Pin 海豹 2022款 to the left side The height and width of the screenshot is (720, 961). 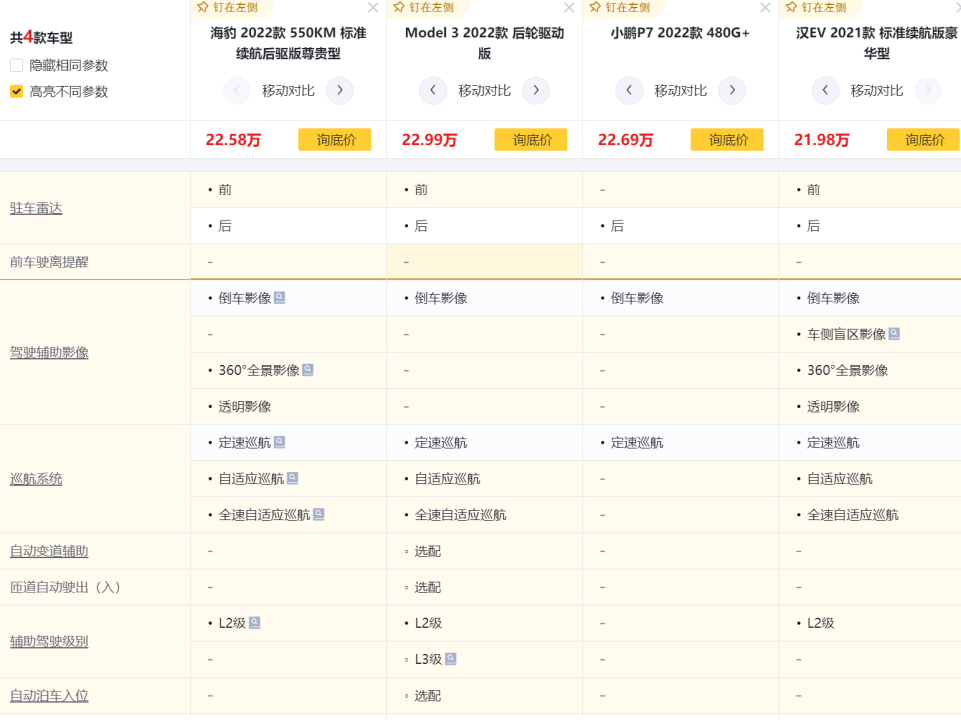coord(227,7)
